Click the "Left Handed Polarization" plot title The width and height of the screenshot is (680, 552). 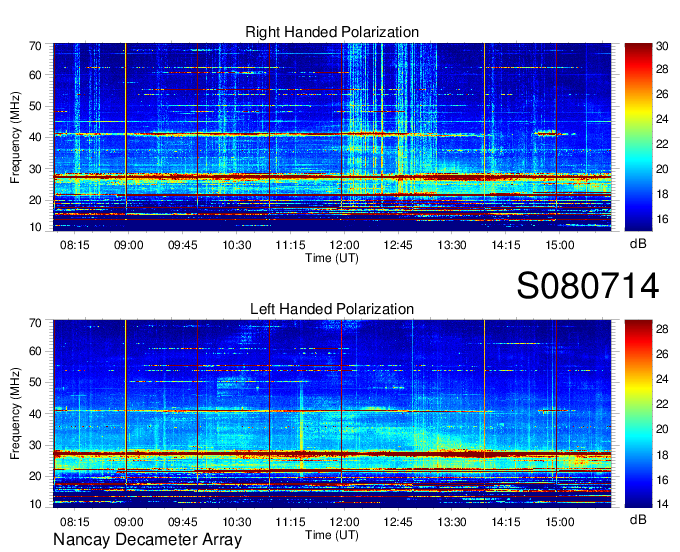[x=332, y=309]
